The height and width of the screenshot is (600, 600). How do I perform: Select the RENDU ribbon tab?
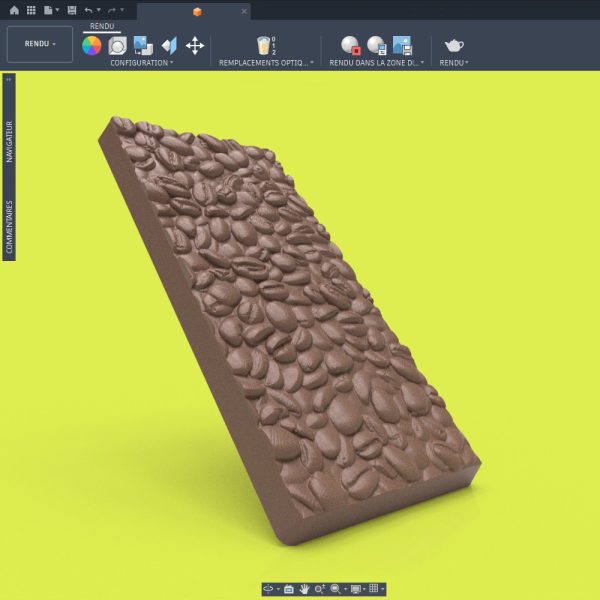click(x=102, y=26)
